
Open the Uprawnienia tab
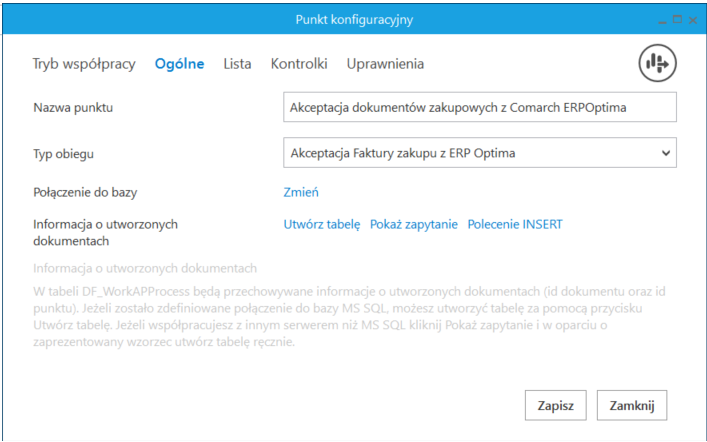[x=385, y=64]
